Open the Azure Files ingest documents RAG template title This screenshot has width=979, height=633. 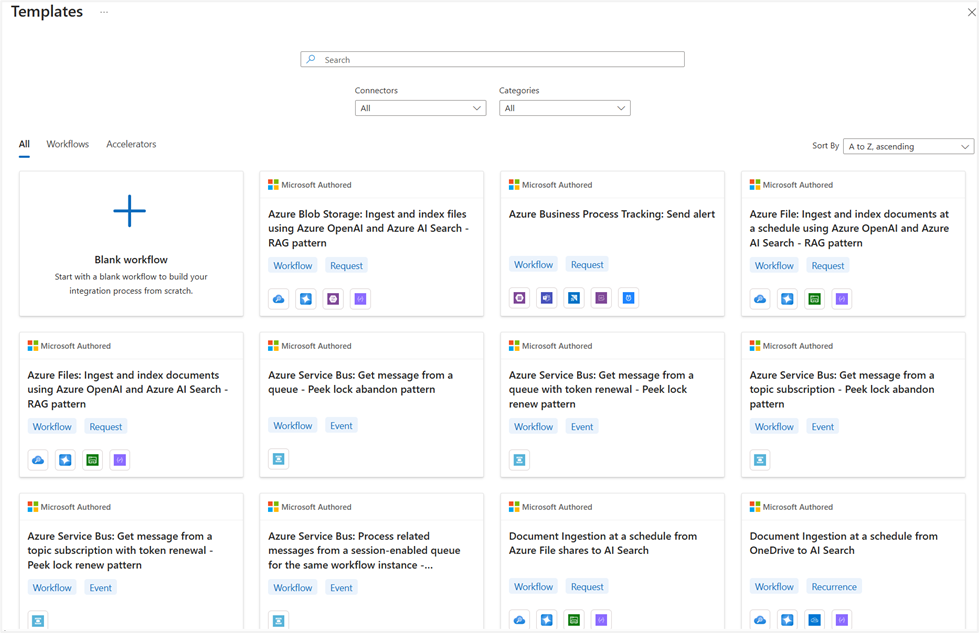point(127,390)
